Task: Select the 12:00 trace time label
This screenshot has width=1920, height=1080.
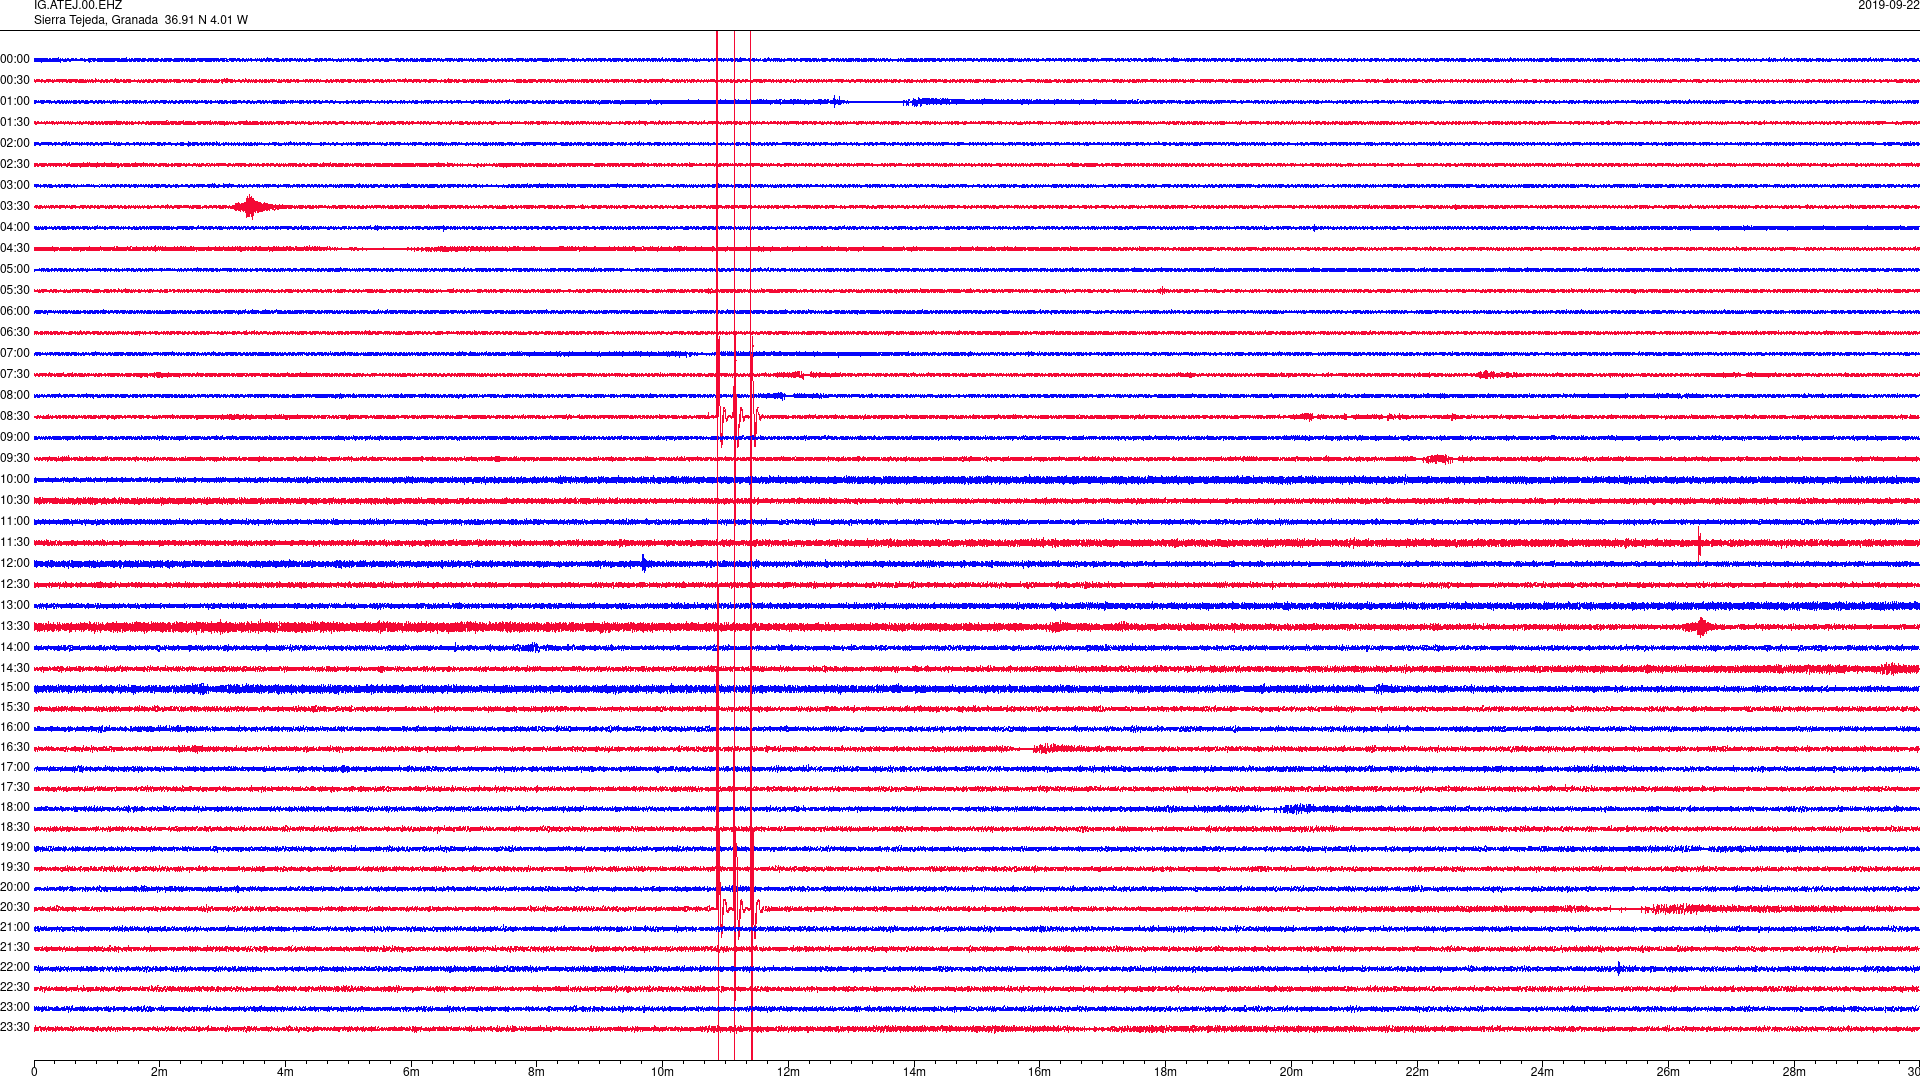Action: click(x=15, y=563)
